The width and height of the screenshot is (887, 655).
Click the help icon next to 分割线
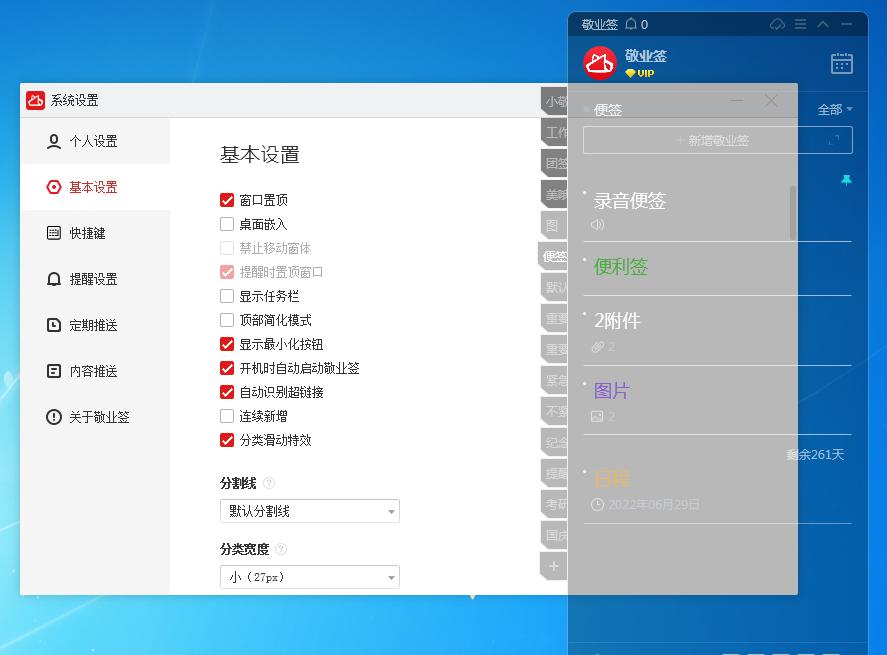pyautogui.click(x=269, y=483)
